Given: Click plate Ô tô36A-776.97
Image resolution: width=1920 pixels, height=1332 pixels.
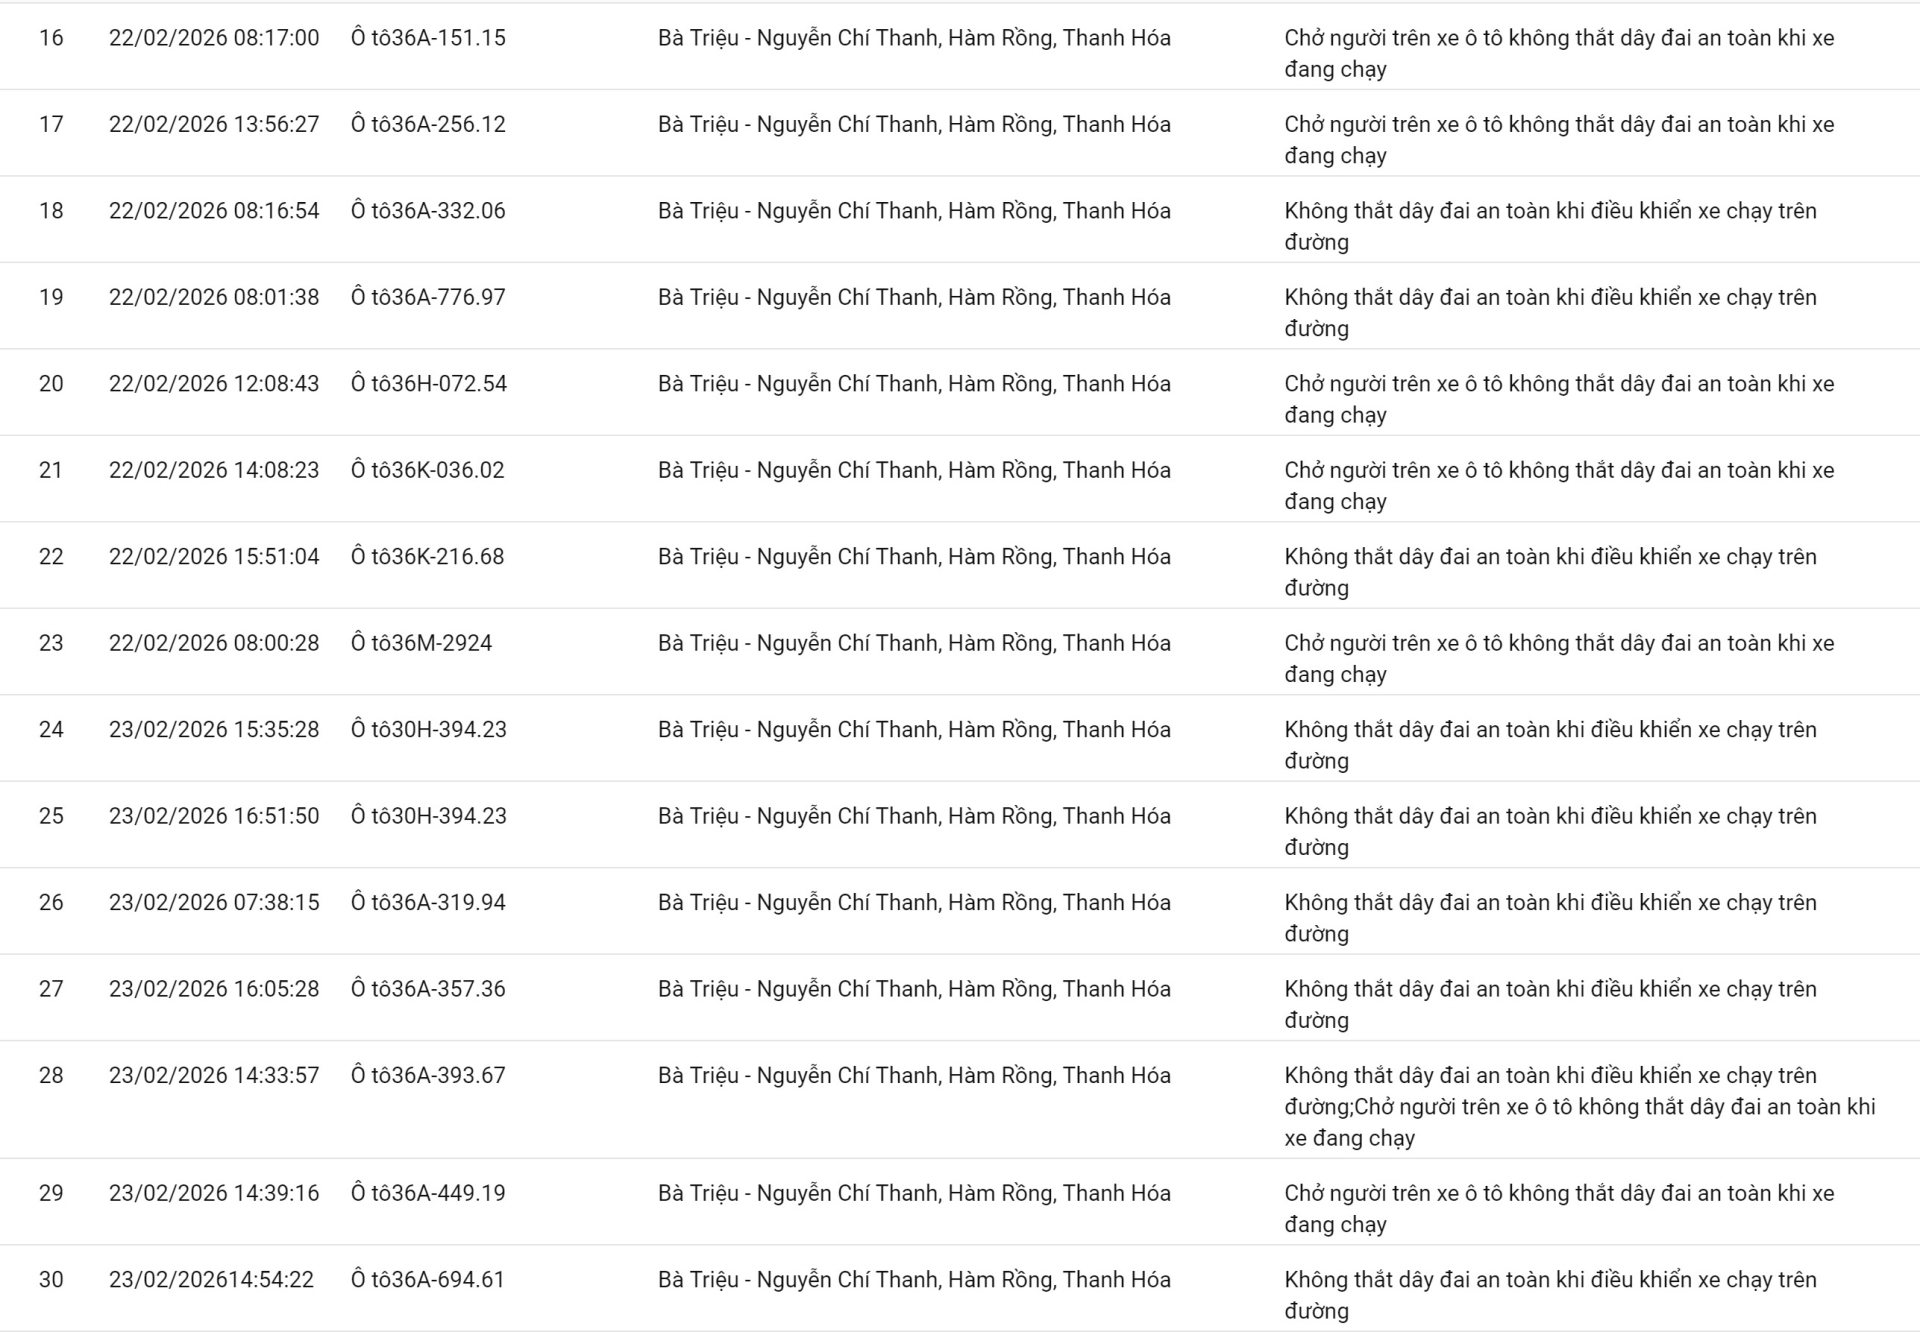Looking at the screenshot, I should click(x=428, y=297).
